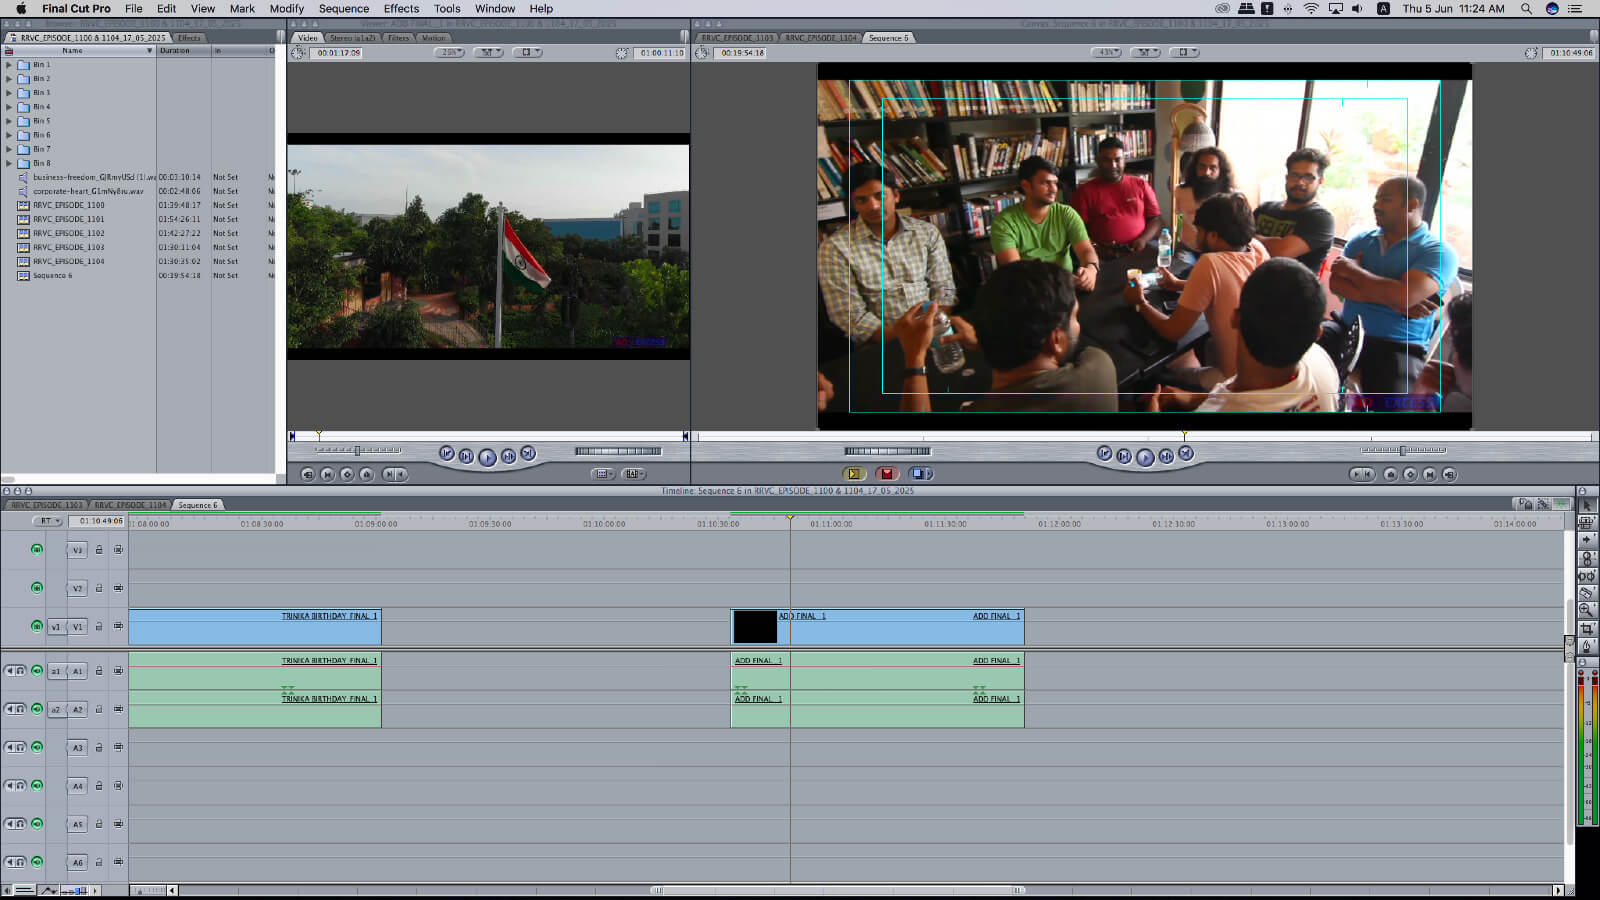Switch to the Filters tab in the Viewer

398,38
